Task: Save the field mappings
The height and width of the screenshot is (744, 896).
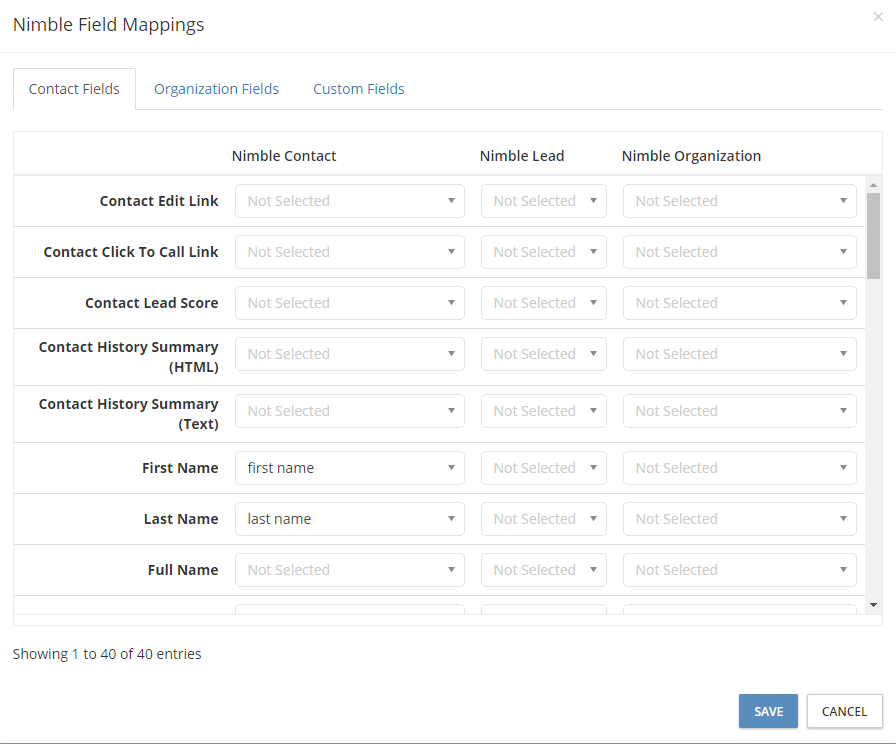Action: [768, 711]
